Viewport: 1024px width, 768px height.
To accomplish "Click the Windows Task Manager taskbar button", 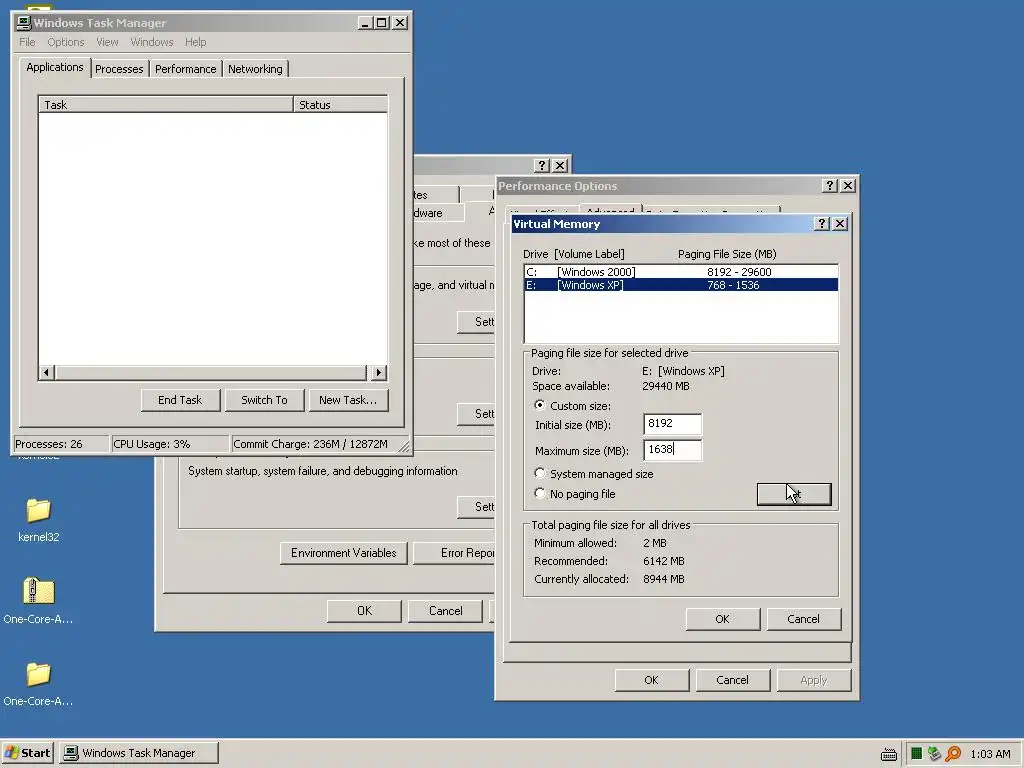I will coord(138,753).
